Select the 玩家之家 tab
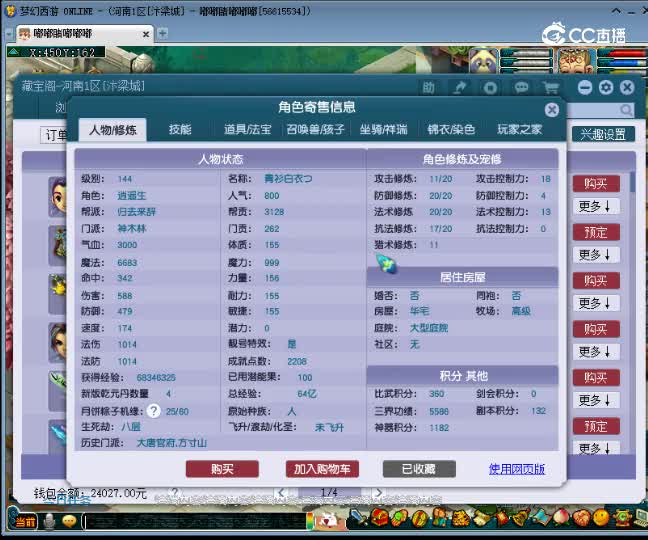648x540 pixels. (x=519, y=130)
